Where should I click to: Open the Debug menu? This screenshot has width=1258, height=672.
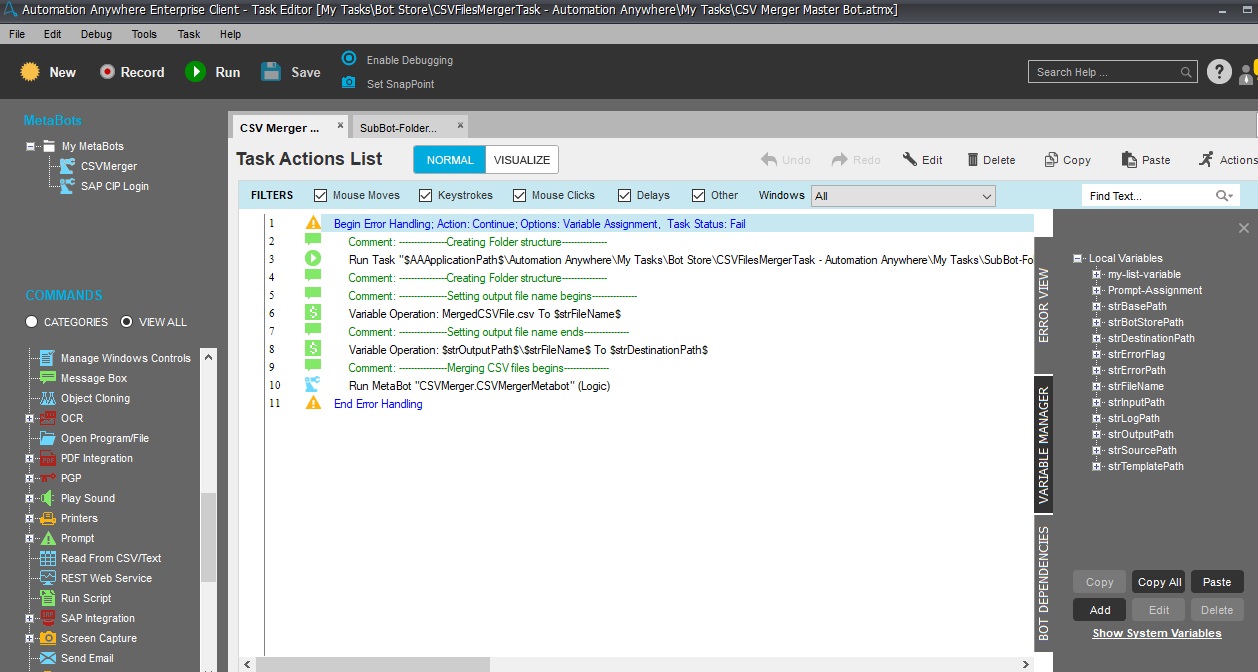[96, 34]
